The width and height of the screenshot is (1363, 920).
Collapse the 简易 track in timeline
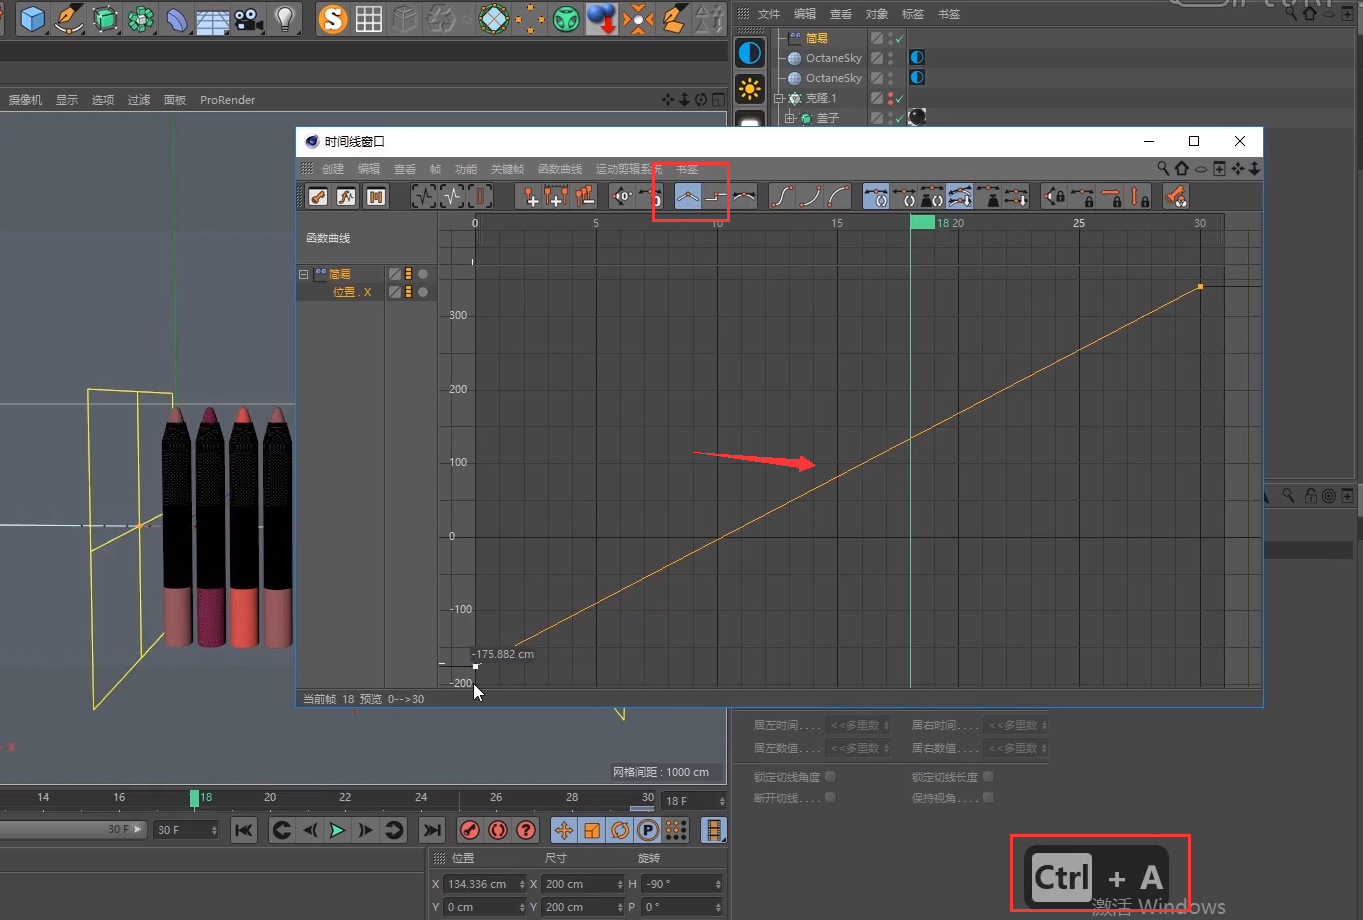click(x=304, y=274)
